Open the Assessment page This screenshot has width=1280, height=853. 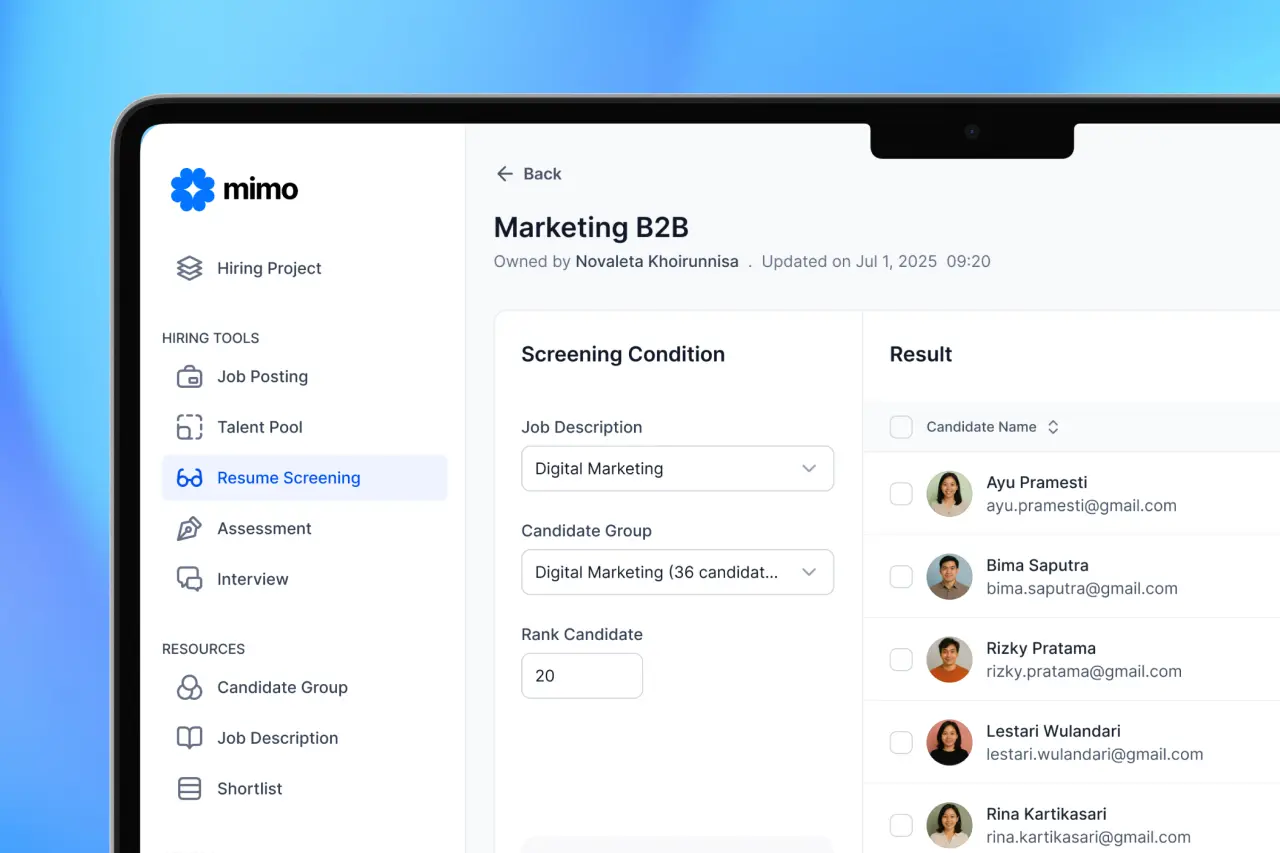[304, 529]
